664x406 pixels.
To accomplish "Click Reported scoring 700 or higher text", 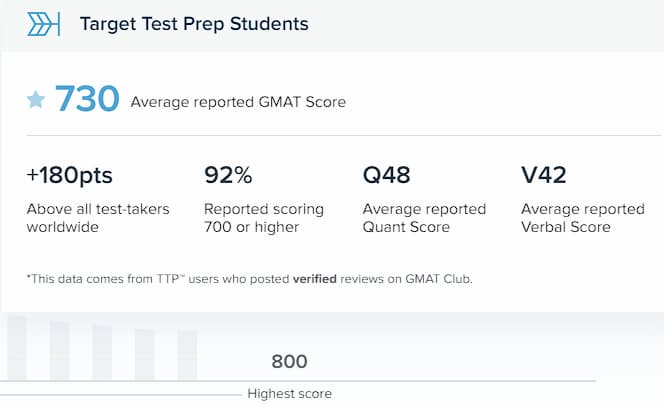I will [264, 218].
